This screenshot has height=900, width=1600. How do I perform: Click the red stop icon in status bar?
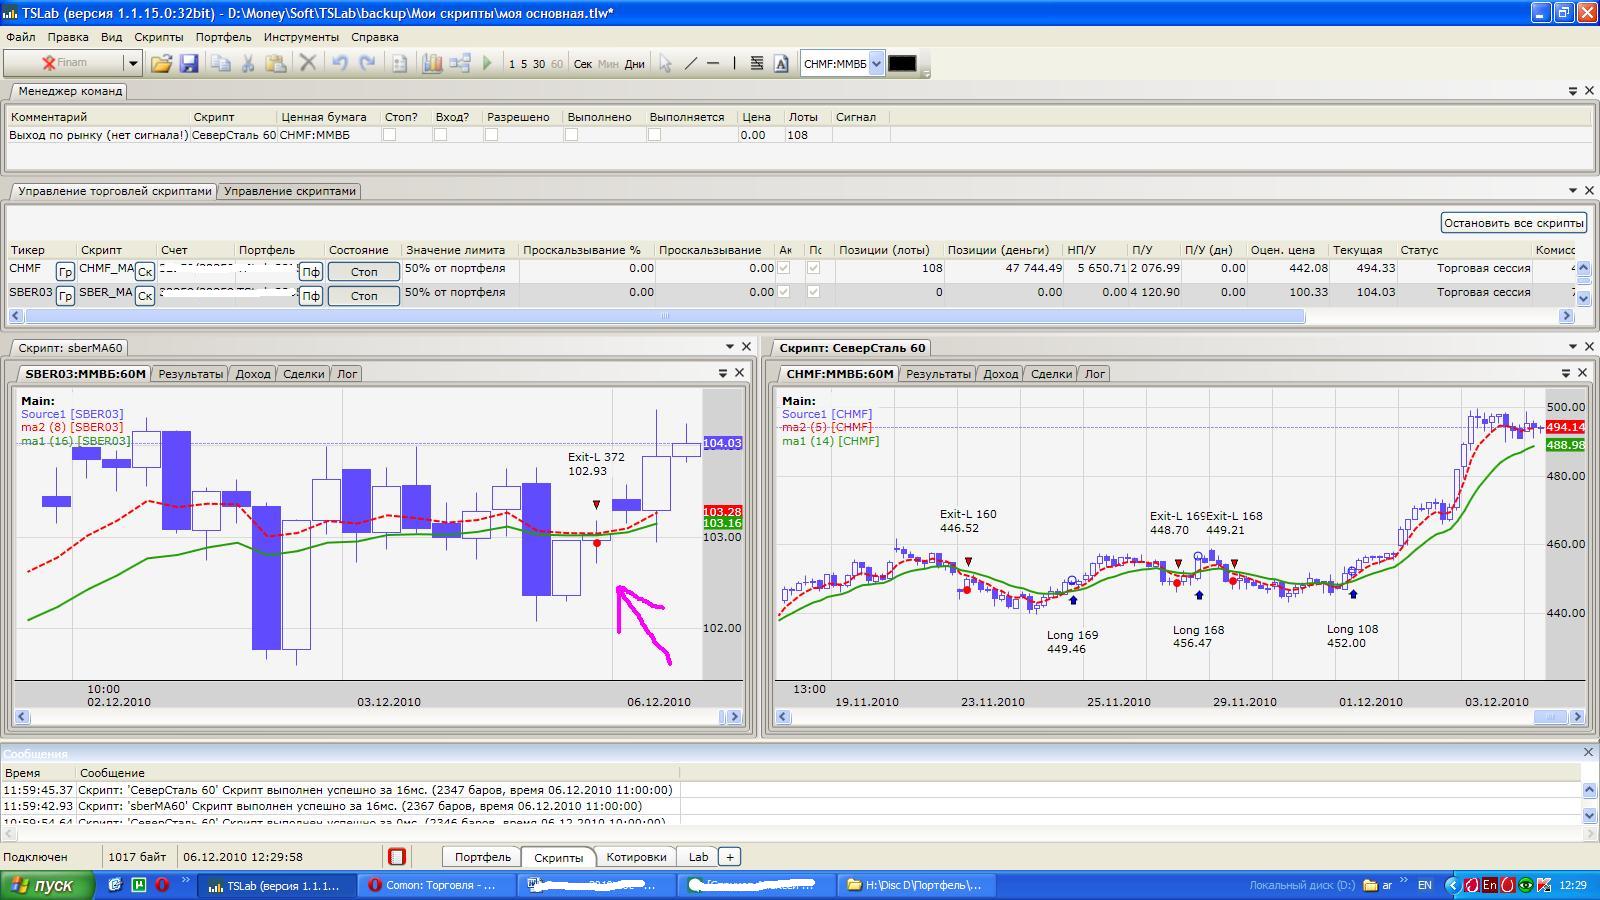(397, 857)
